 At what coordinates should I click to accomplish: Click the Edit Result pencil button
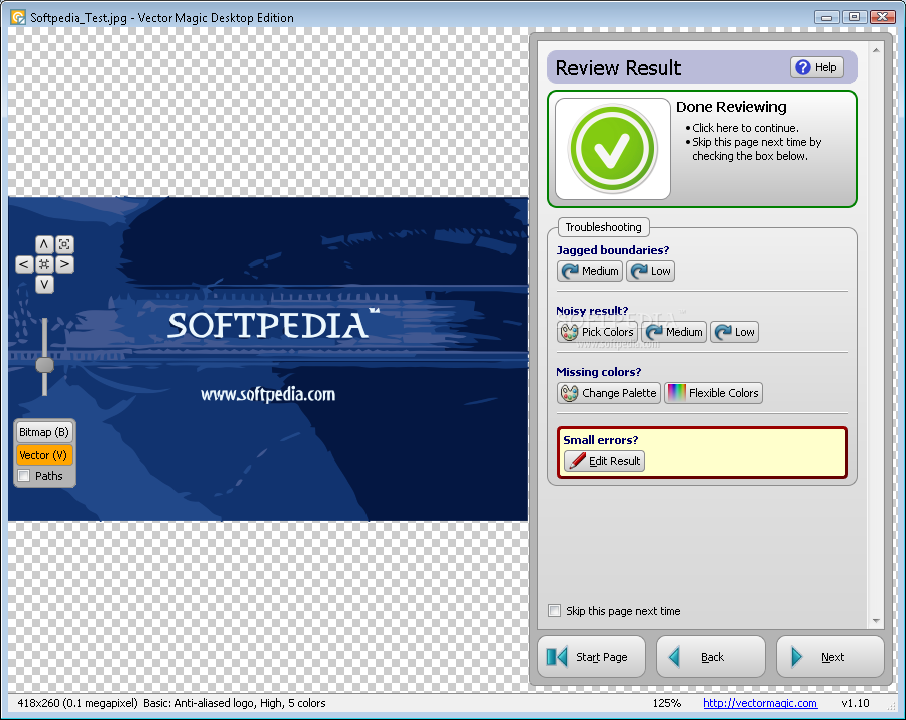point(604,461)
